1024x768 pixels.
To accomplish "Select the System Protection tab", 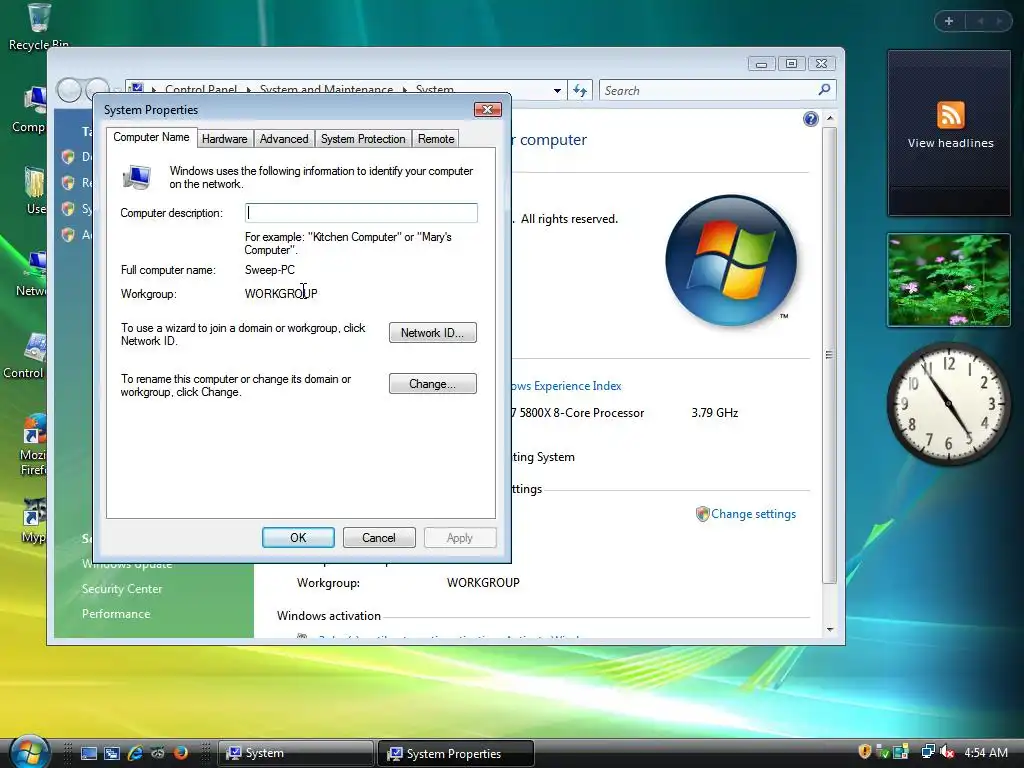I will pyautogui.click(x=363, y=138).
